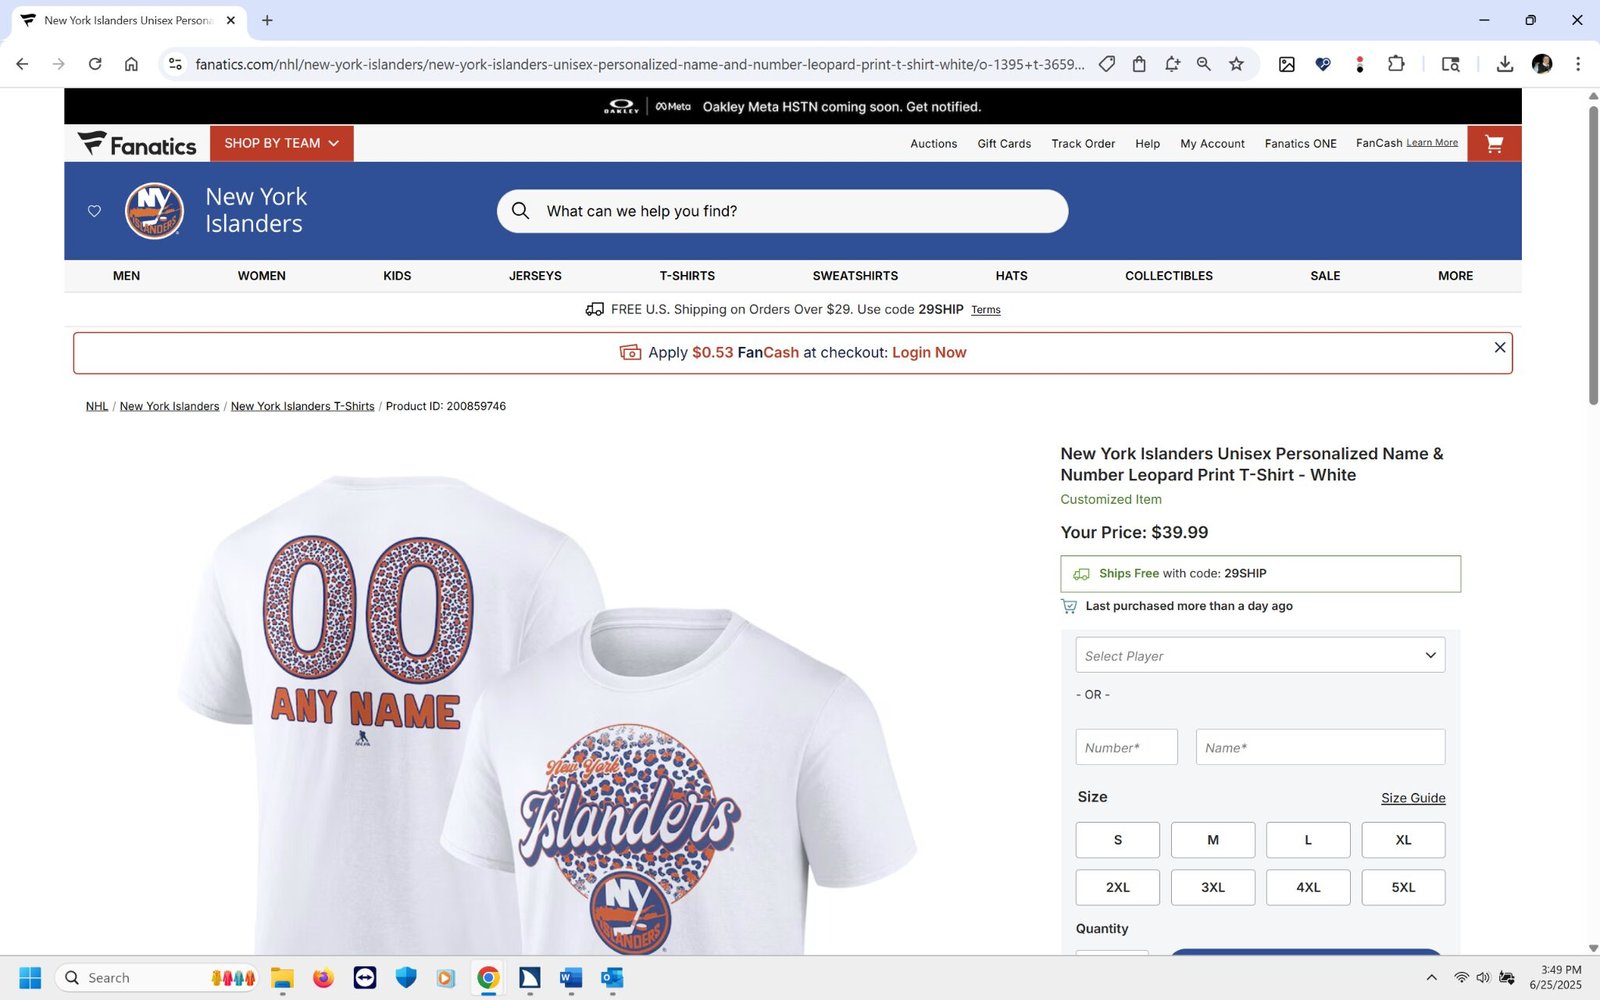Expand the Select Player dropdown
The height and width of the screenshot is (1000, 1600).
pyautogui.click(x=1260, y=655)
